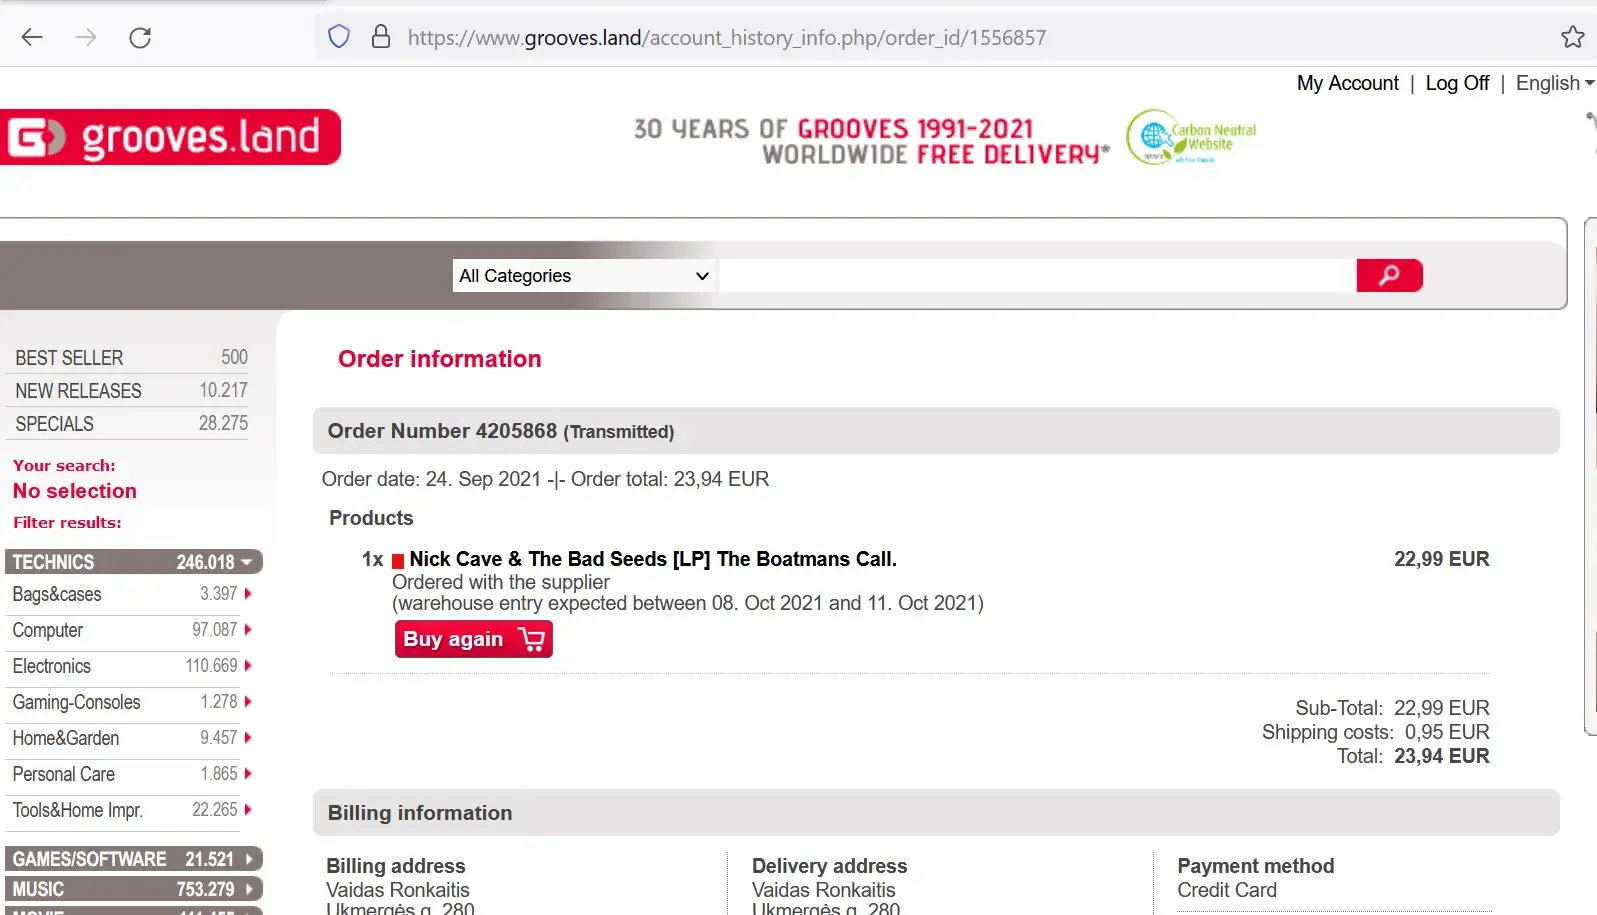Image resolution: width=1597 pixels, height=915 pixels.
Task: Expand GAMES/SOFTWARE category
Action: (134, 859)
